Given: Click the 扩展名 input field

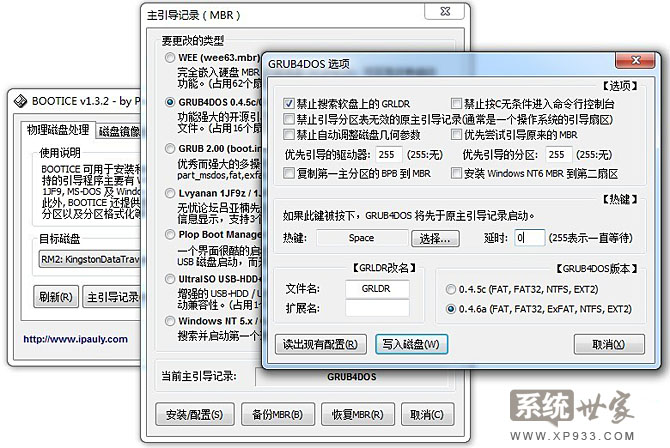Looking at the screenshot, I should tap(377, 308).
